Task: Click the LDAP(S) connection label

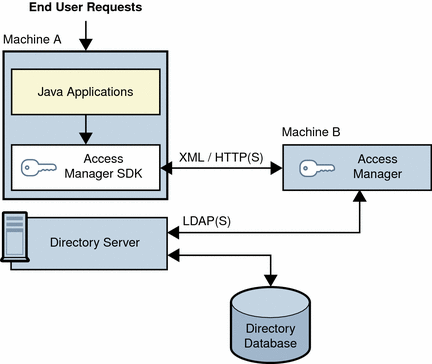Action: pos(207,221)
